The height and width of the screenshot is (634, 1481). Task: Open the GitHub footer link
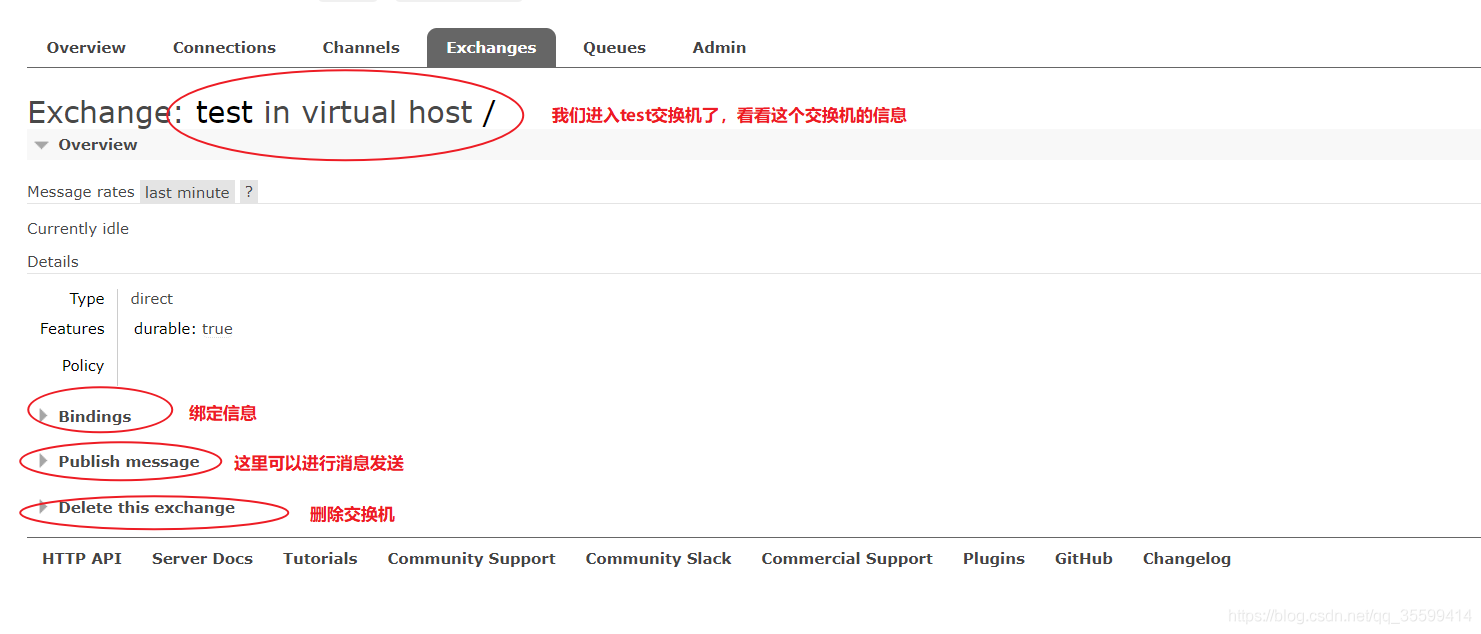pos(1083,559)
